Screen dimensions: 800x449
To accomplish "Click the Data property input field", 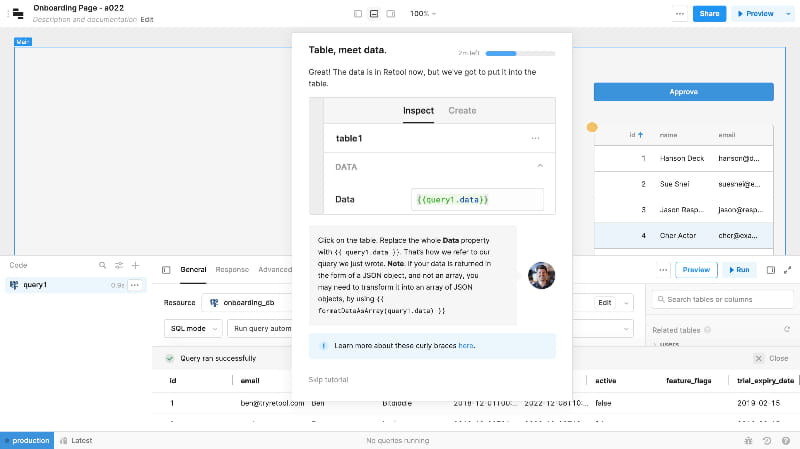I will coord(477,199).
